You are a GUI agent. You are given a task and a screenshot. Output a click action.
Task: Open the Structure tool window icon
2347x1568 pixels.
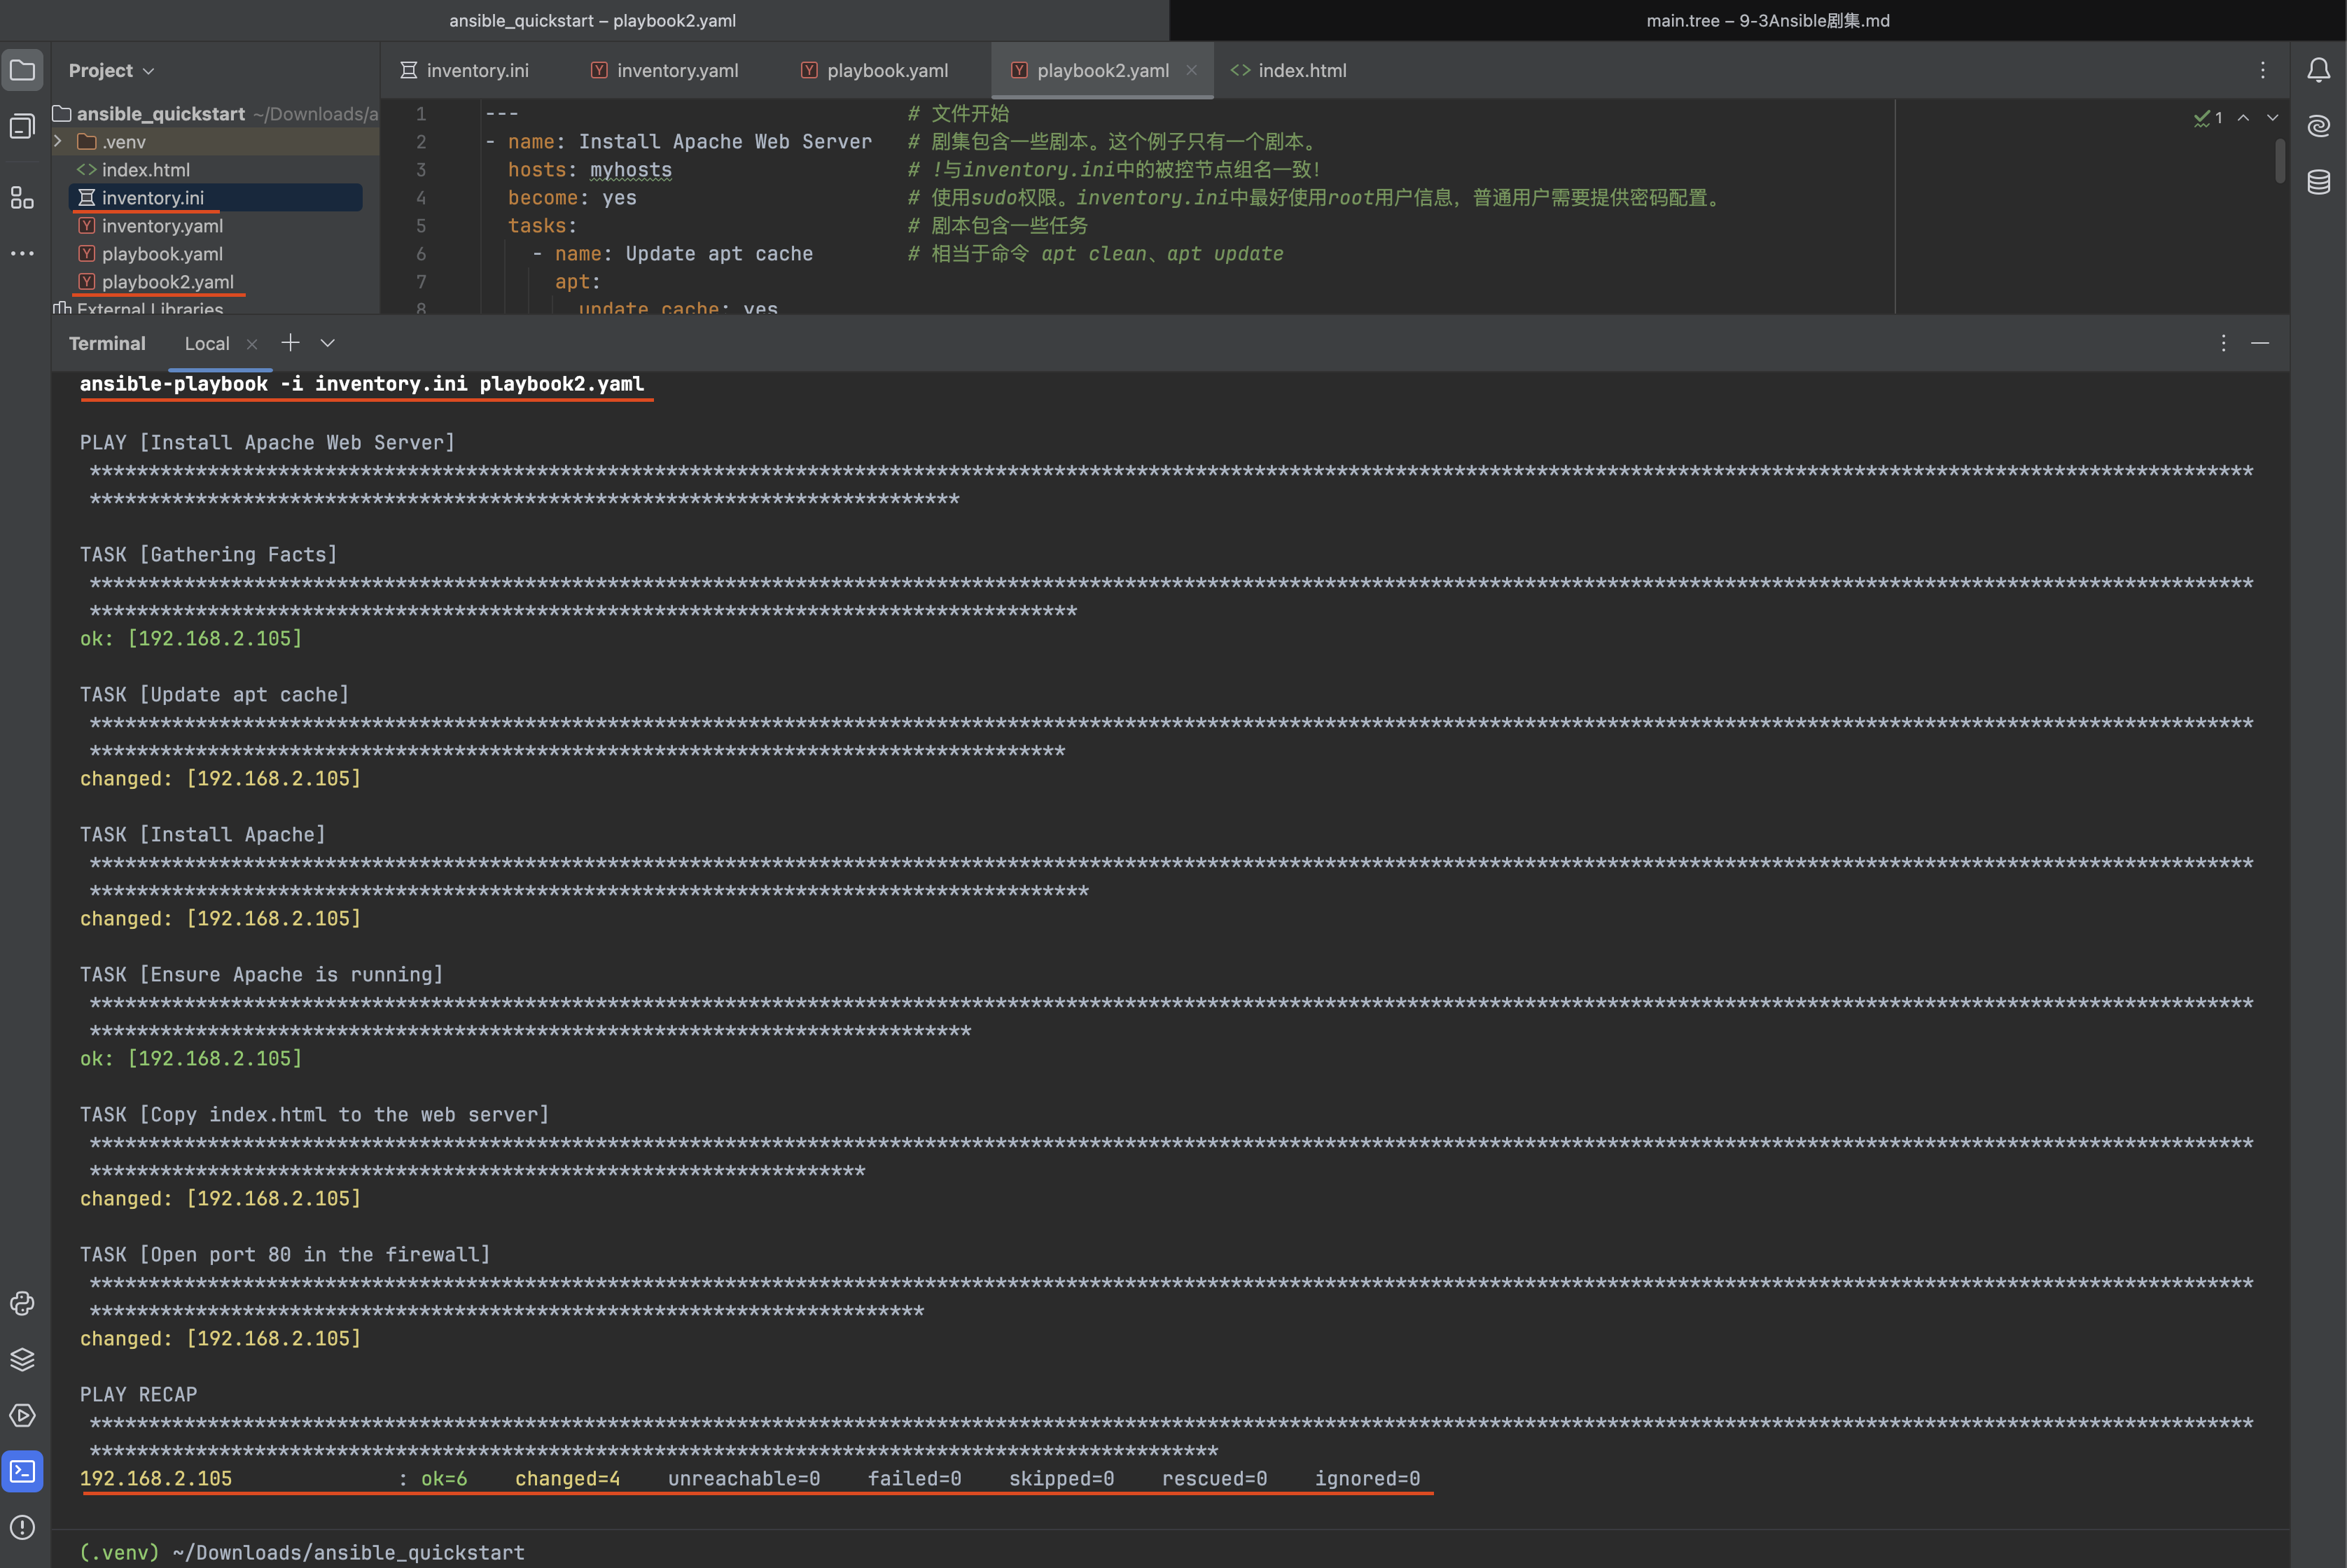[22, 197]
